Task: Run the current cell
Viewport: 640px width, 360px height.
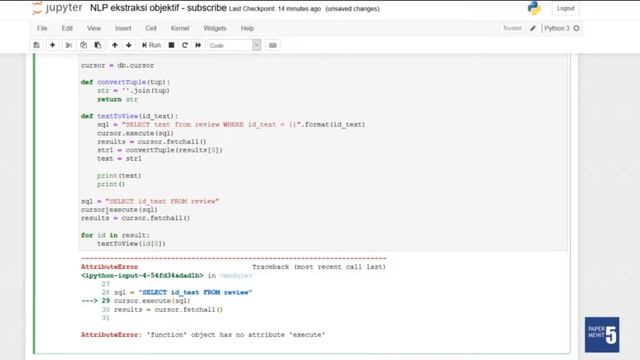Action: [151, 45]
